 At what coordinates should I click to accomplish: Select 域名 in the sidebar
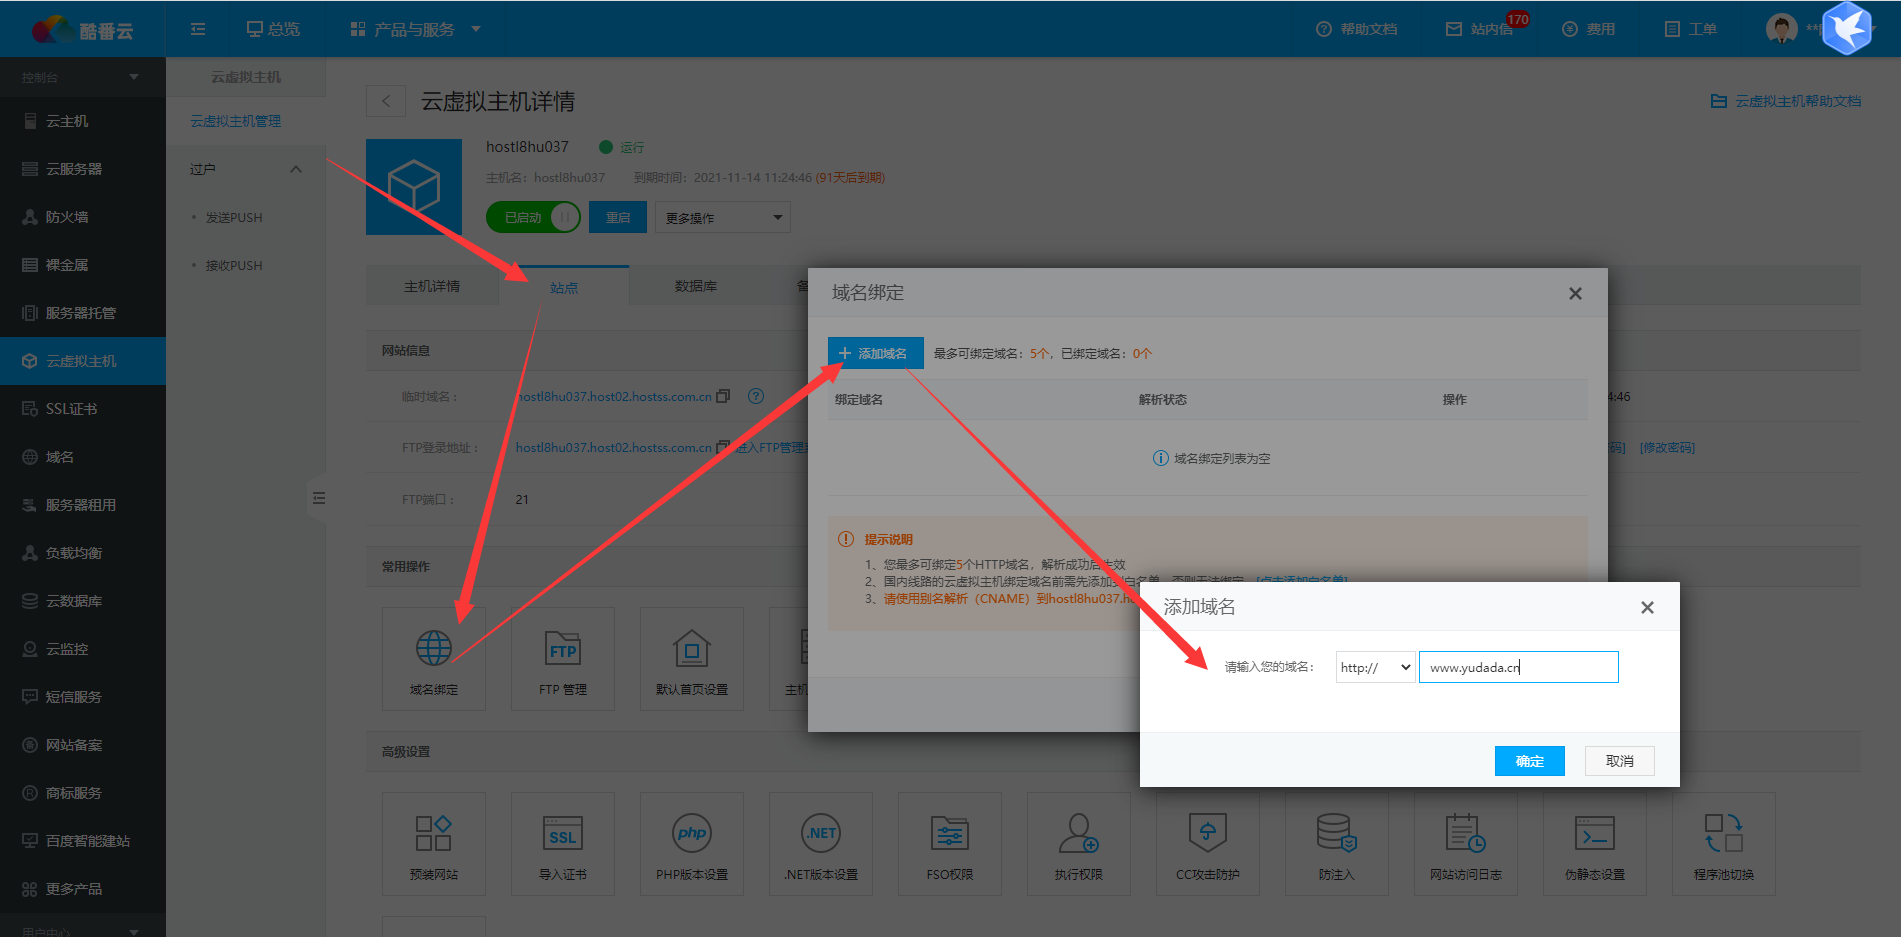[82, 457]
